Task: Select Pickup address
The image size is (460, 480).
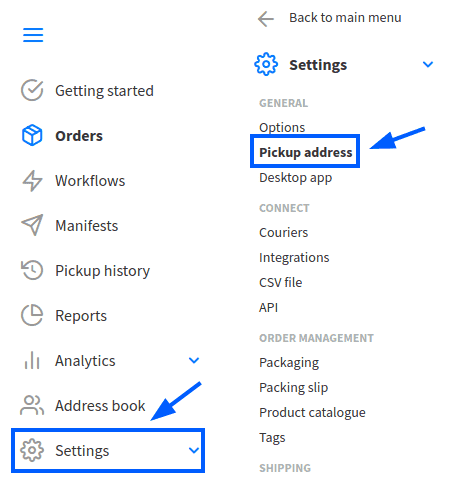Action: click(306, 152)
